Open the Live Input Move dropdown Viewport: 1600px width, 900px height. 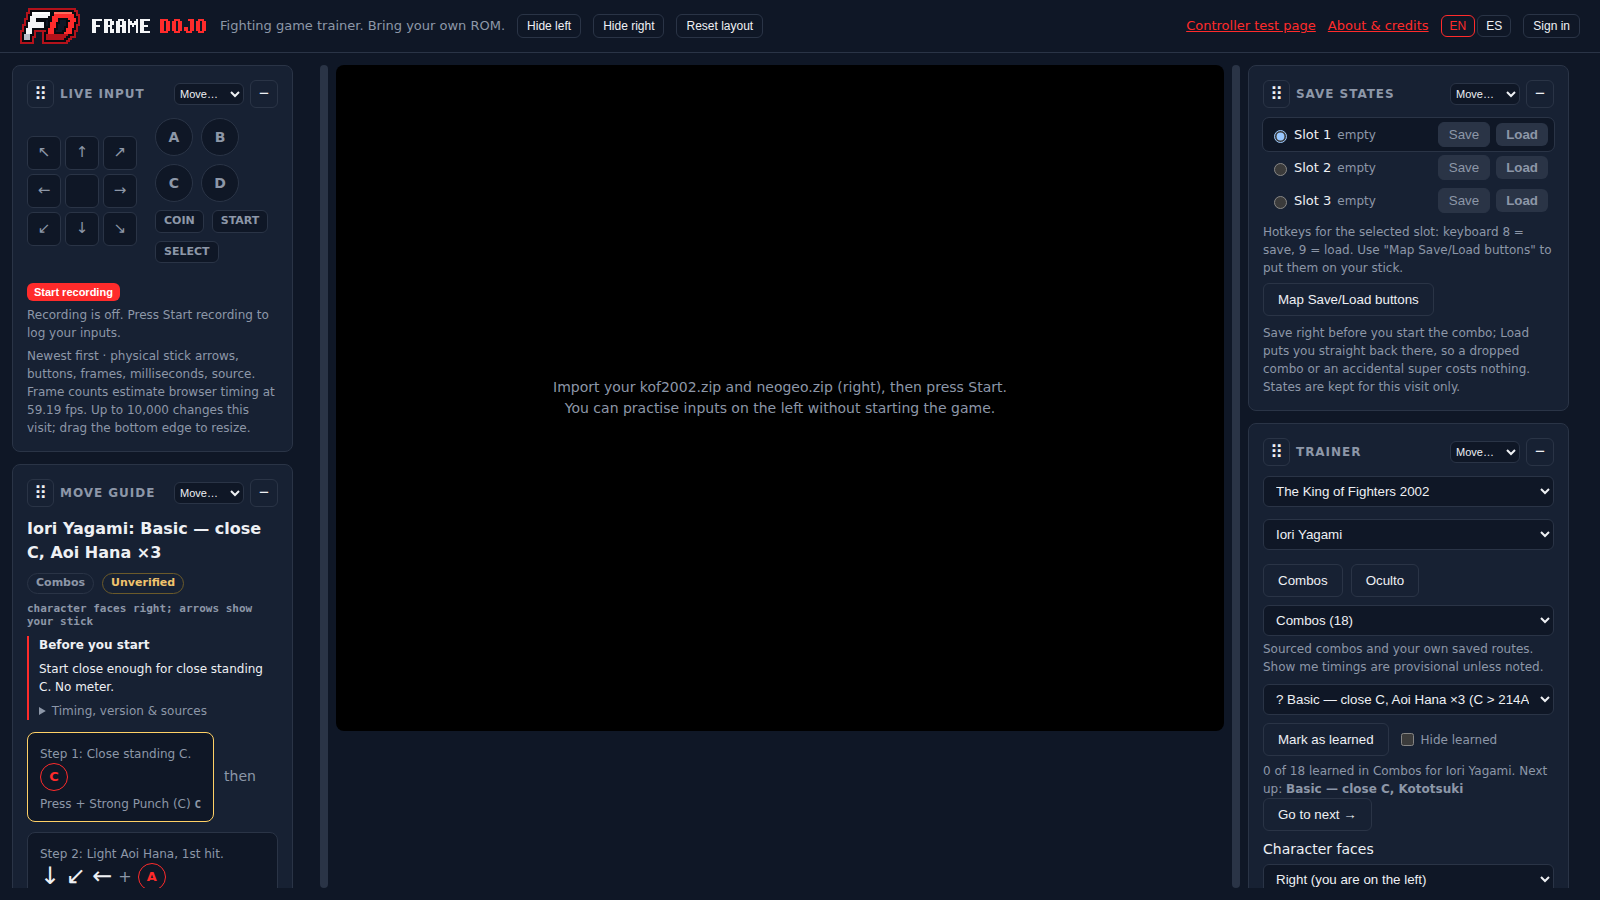[209, 94]
